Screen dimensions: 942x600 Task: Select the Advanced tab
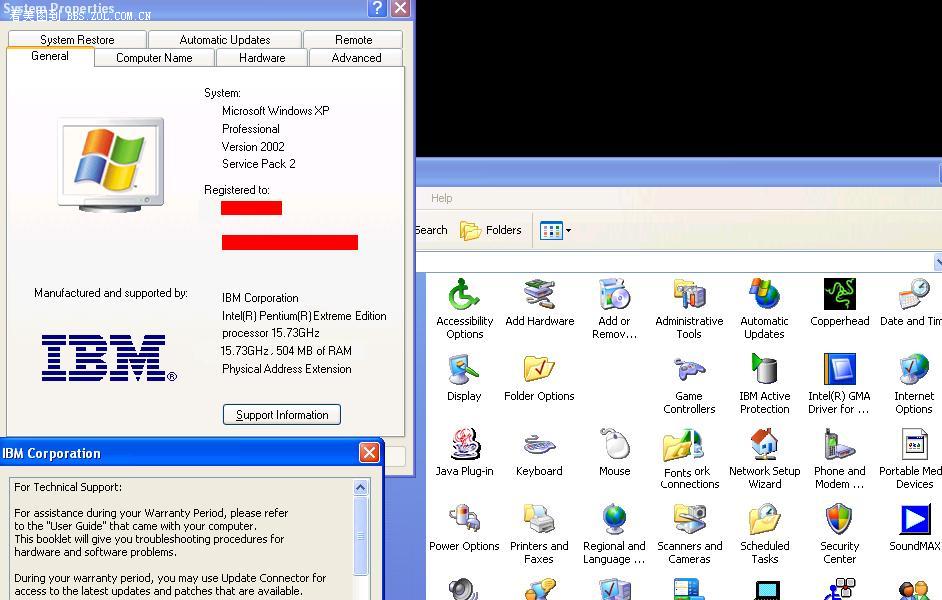pyautogui.click(x=356, y=58)
